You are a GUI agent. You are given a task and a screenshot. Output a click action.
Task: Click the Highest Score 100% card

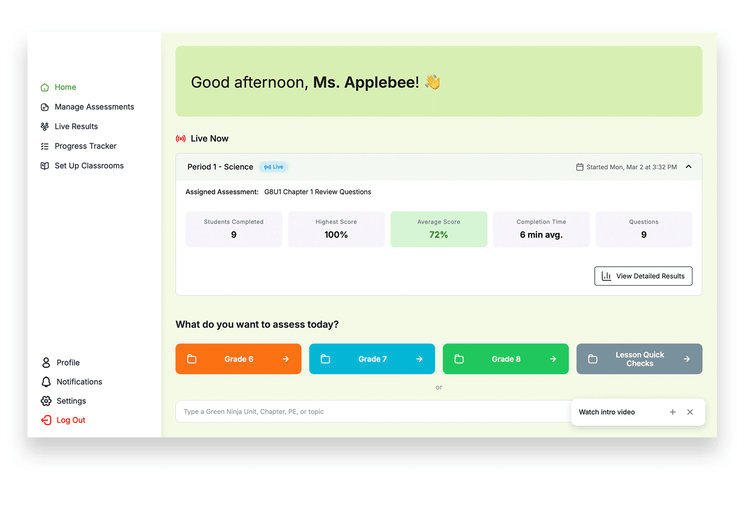336,229
